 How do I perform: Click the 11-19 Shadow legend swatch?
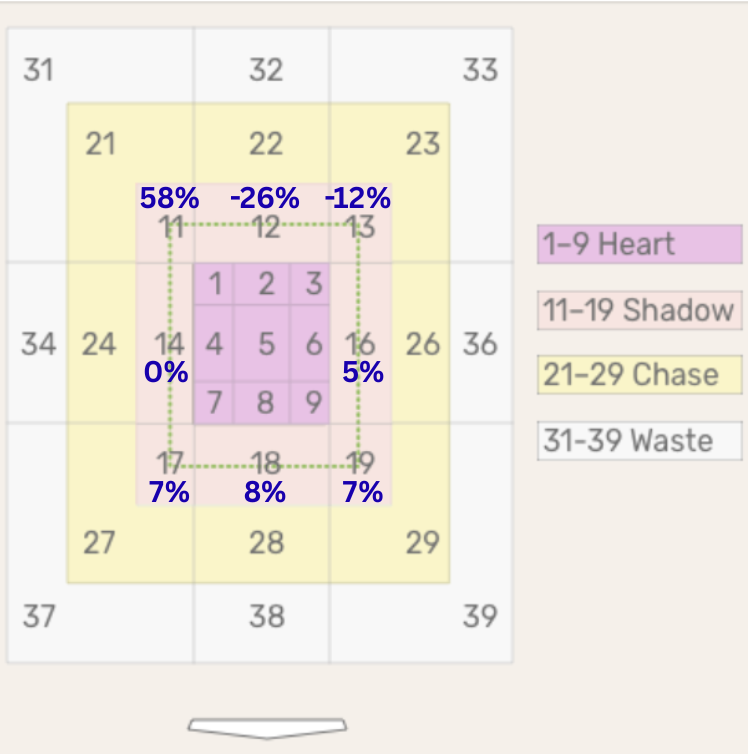tap(640, 310)
